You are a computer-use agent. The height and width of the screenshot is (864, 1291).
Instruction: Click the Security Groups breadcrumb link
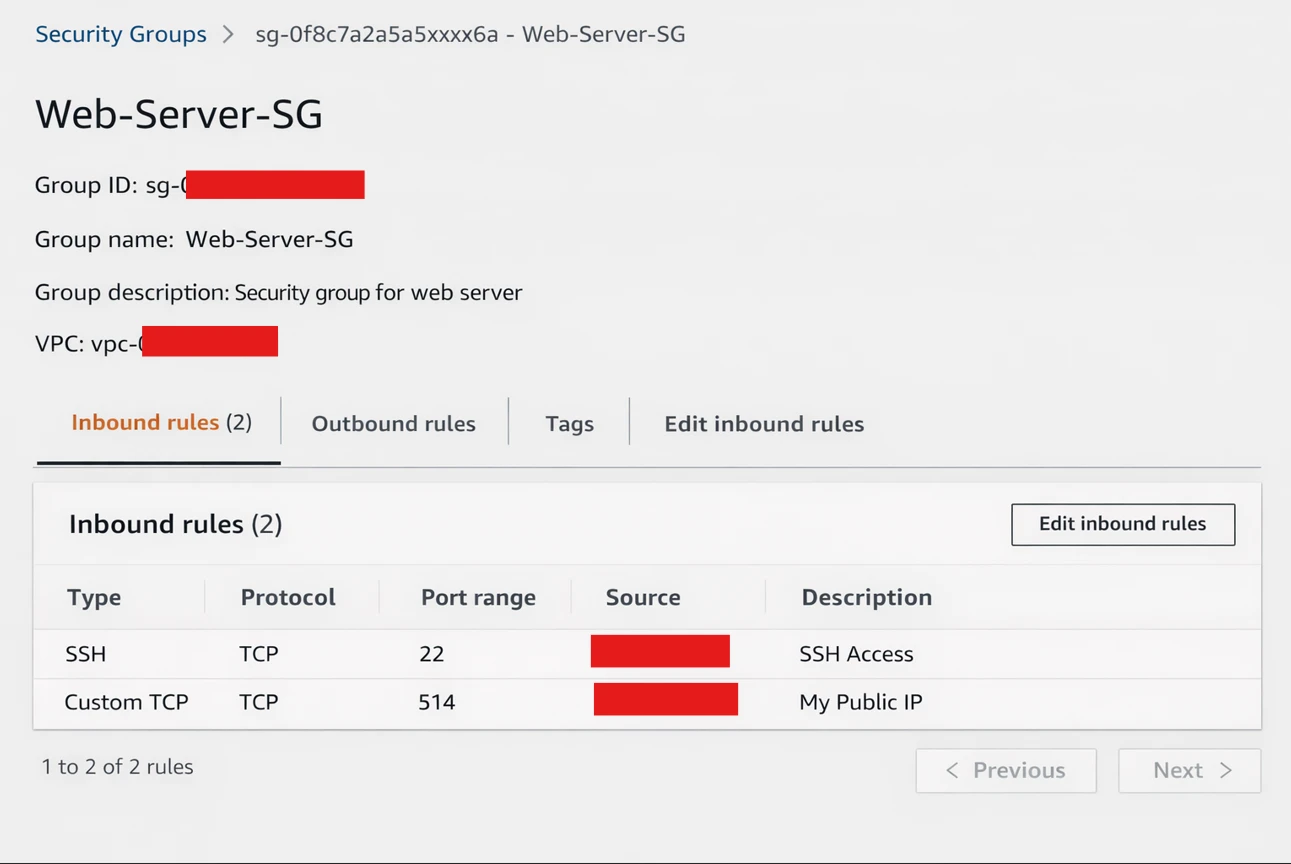[x=120, y=34]
